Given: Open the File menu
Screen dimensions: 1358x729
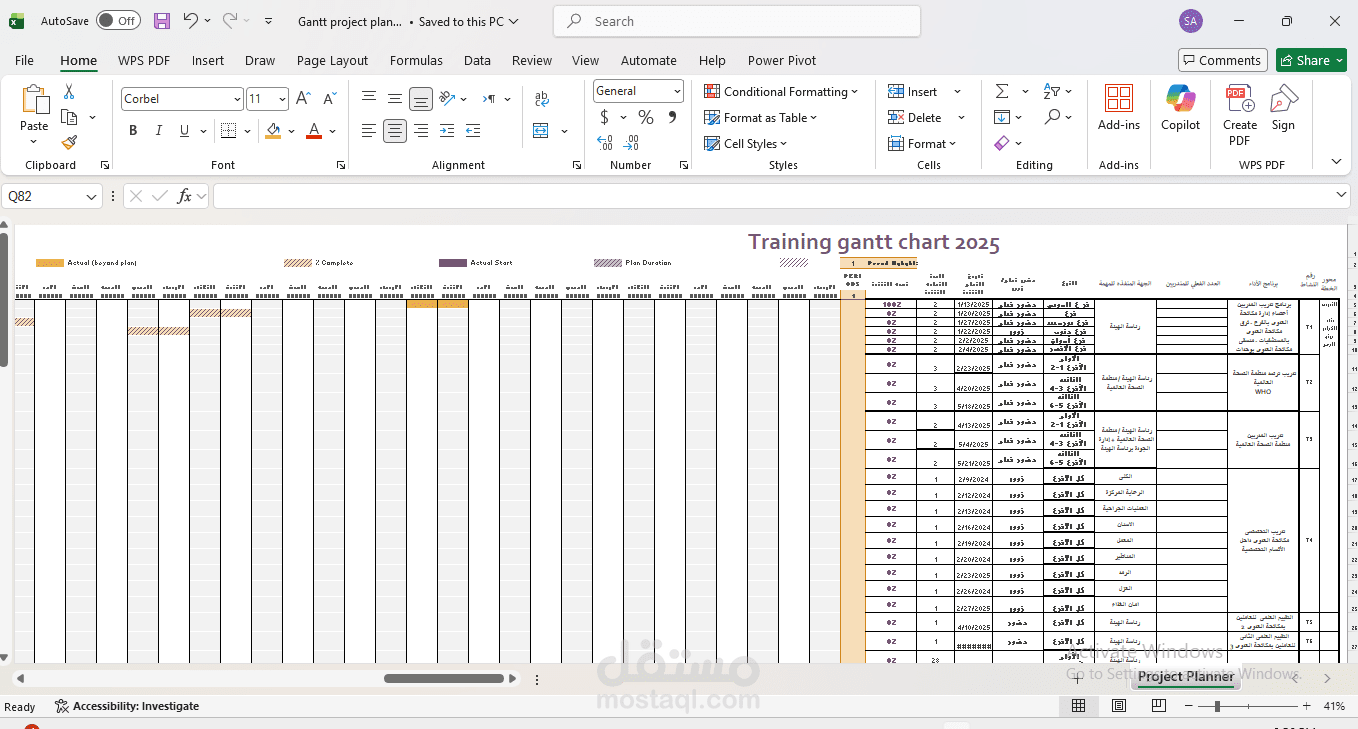Looking at the screenshot, I should [x=24, y=60].
